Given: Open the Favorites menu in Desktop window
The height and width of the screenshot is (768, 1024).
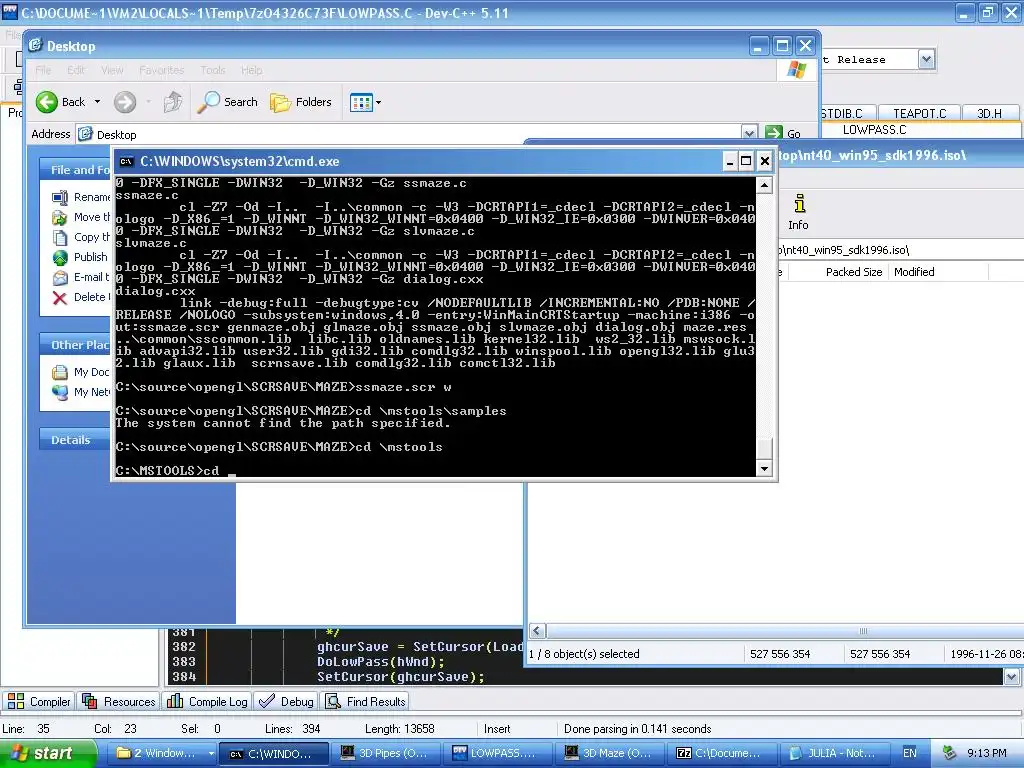Looking at the screenshot, I should 161,70.
